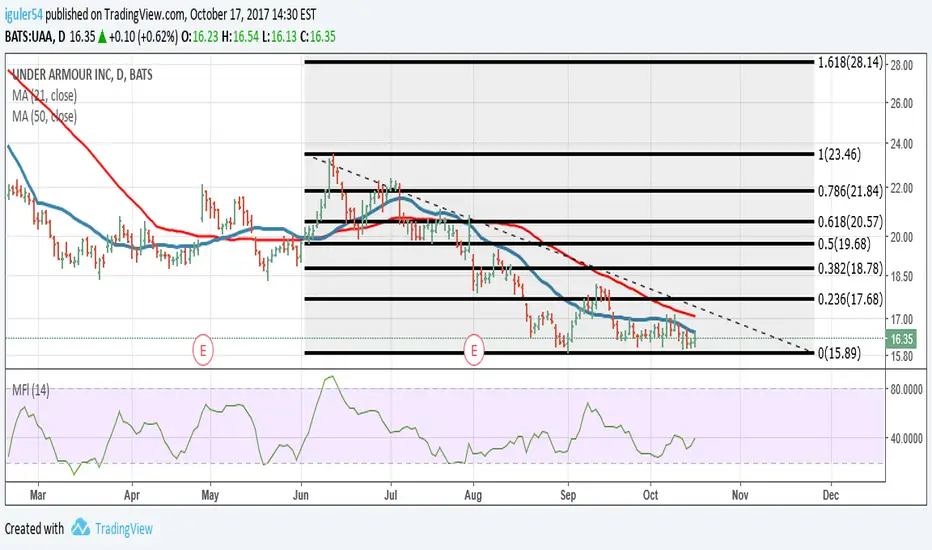Click the Sep label on time axis
932x550 pixels.
point(568,495)
